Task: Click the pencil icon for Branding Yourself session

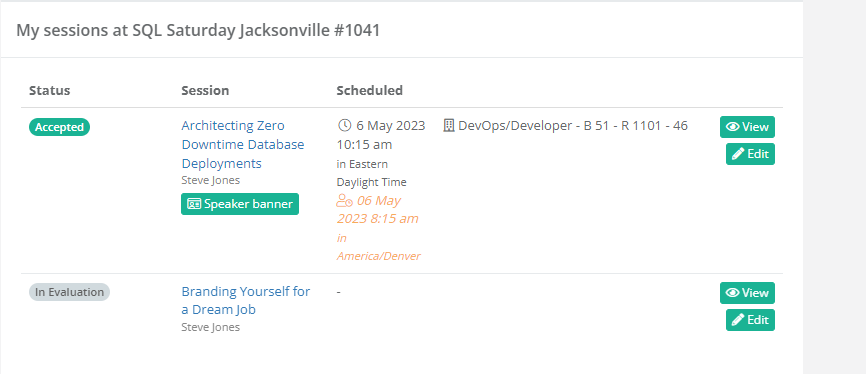Action: 738,320
